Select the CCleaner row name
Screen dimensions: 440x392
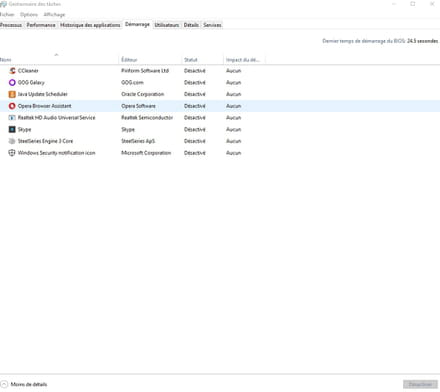click(28, 71)
